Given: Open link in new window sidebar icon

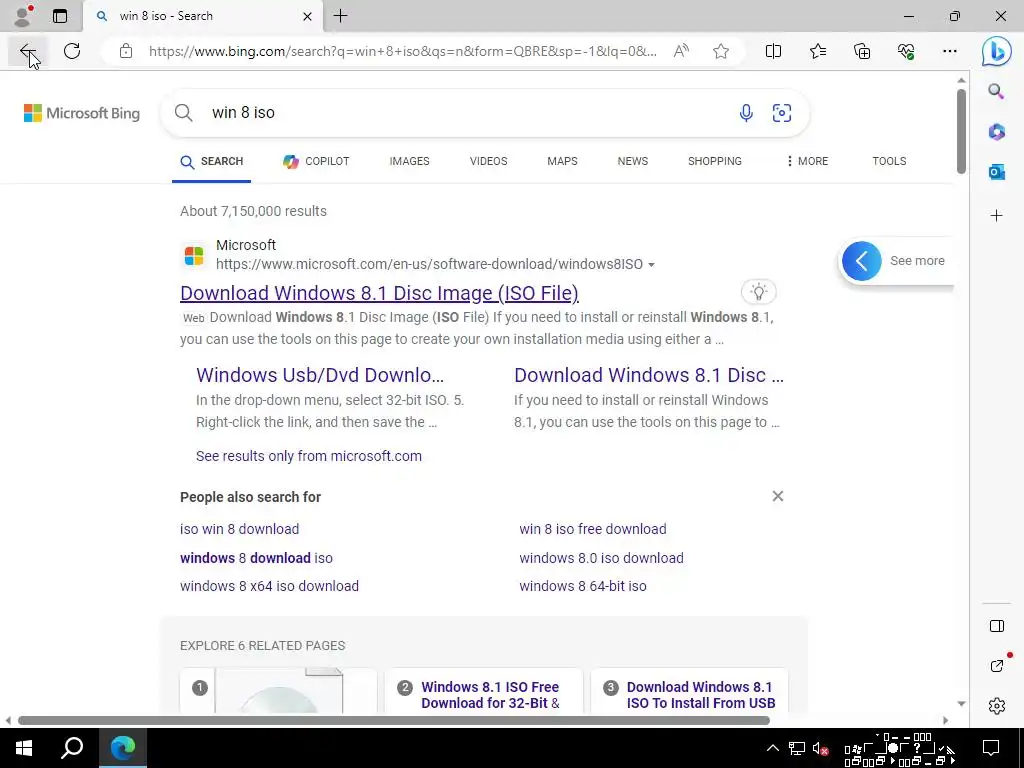Looking at the screenshot, I should tap(997, 666).
